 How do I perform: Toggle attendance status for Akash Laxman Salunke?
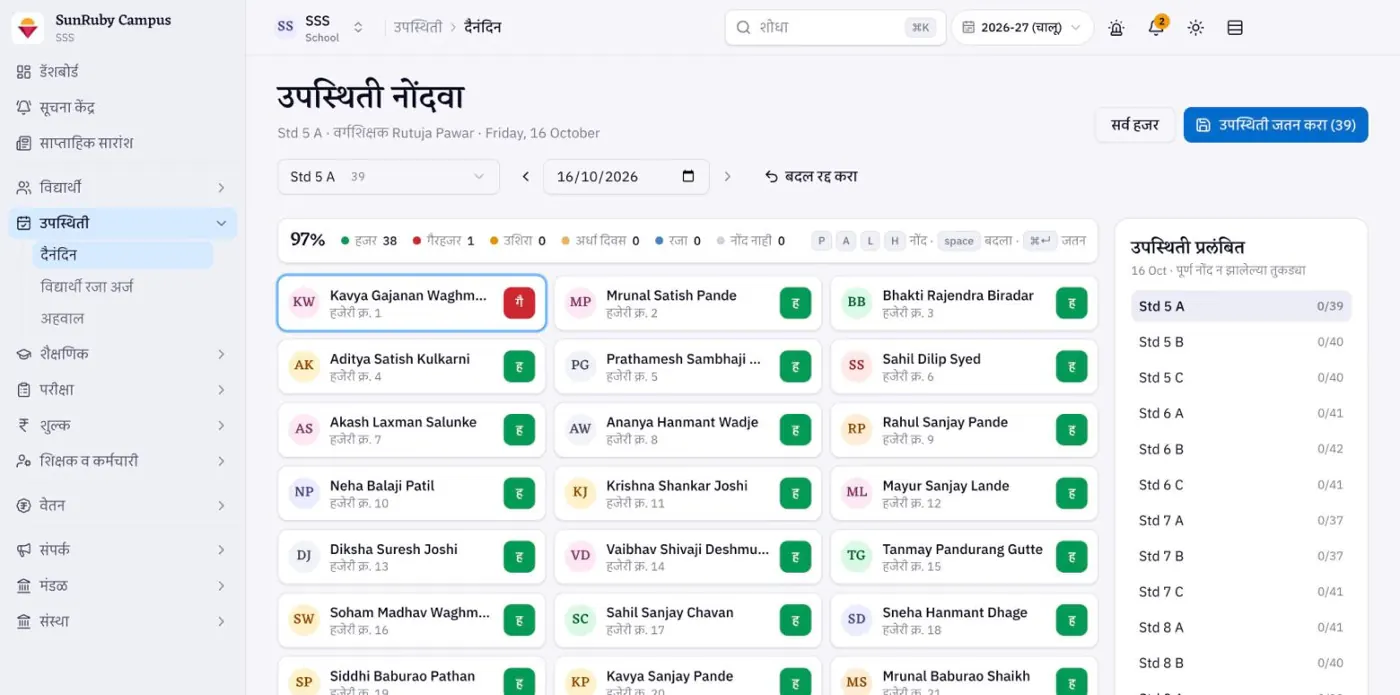coord(519,429)
